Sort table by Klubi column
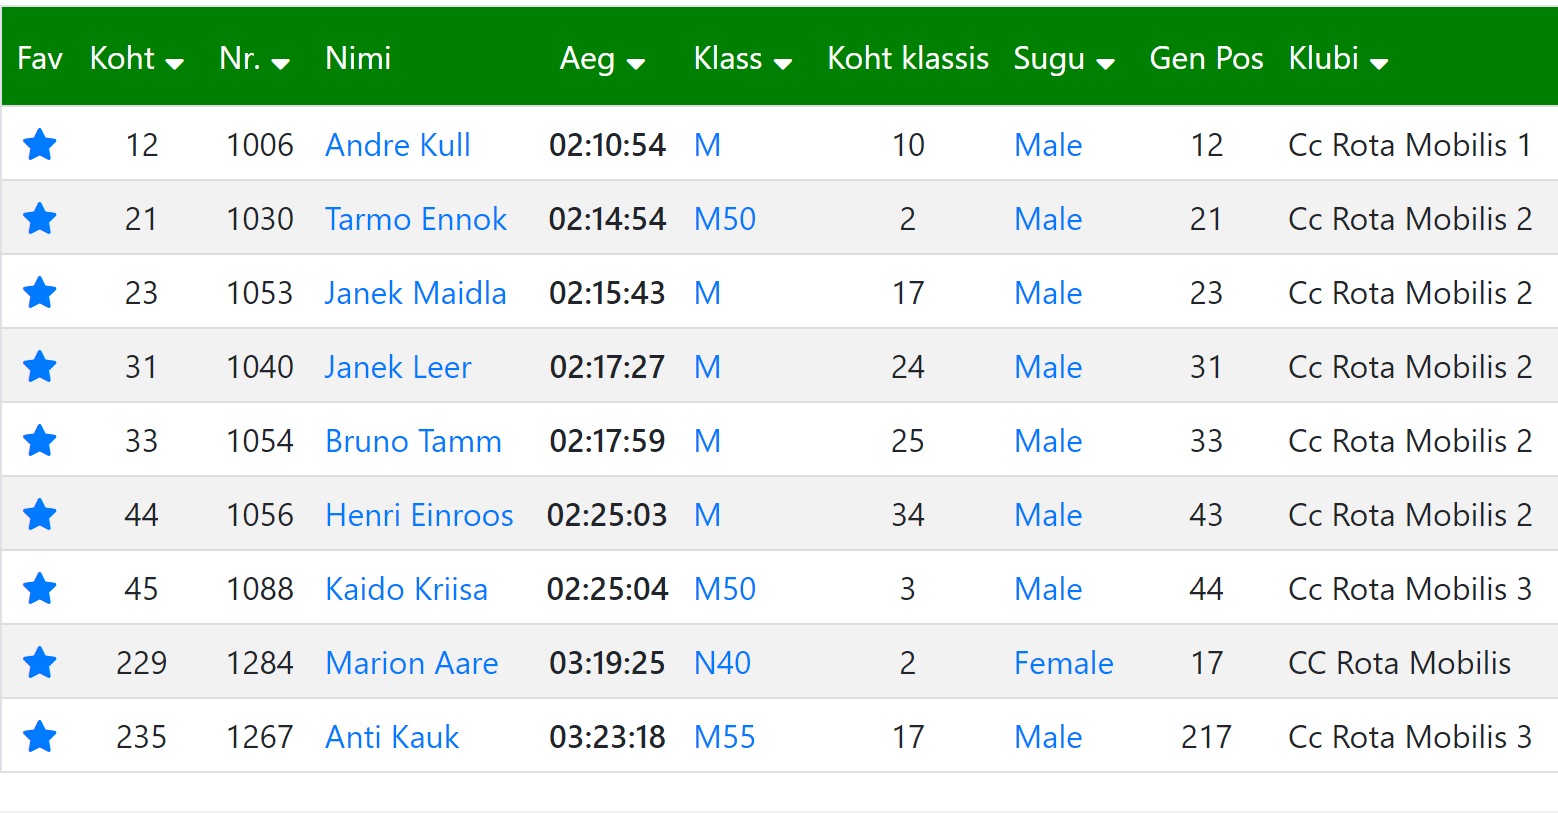The height and width of the screenshot is (813, 1558). [1339, 59]
